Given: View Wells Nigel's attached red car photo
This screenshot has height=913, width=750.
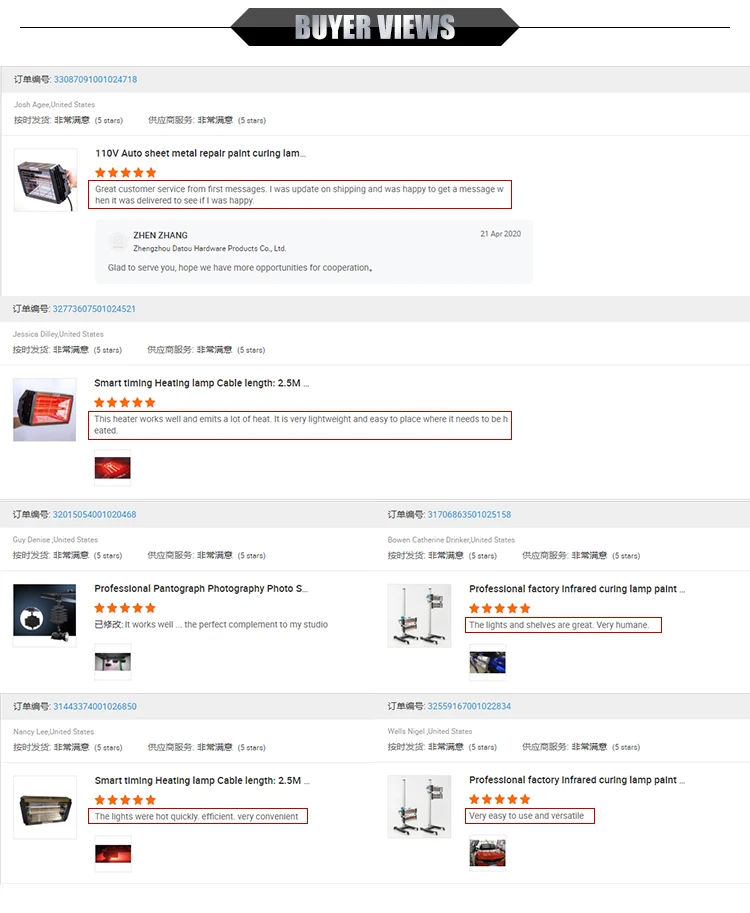Looking at the screenshot, I should (x=487, y=853).
